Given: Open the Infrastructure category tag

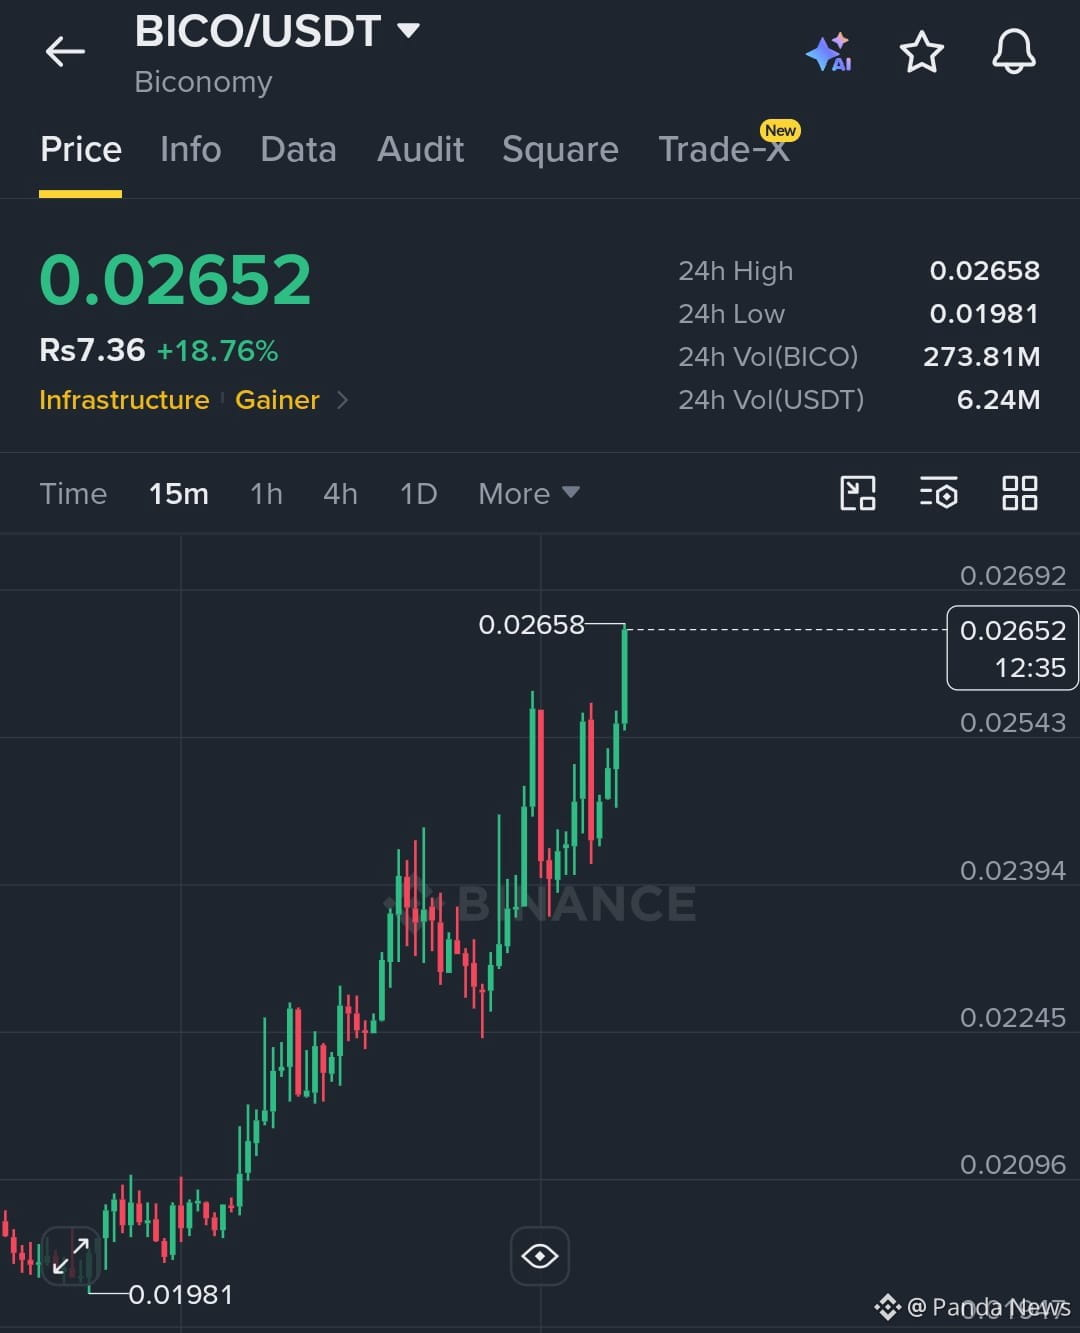Looking at the screenshot, I should (124, 400).
